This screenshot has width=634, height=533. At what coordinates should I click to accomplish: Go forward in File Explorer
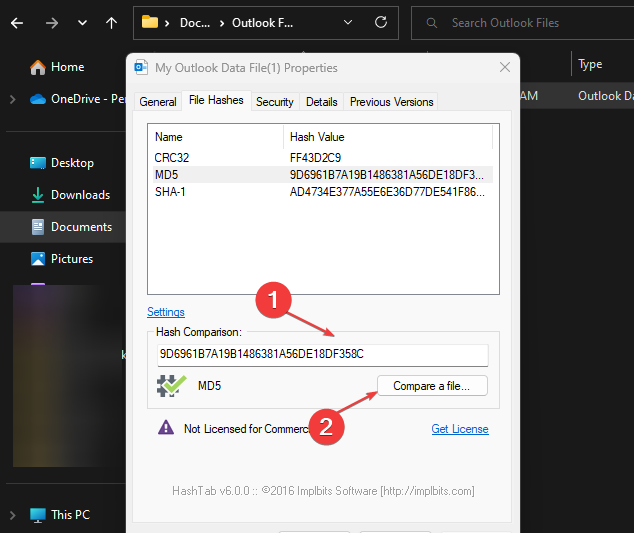pyautogui.click(x=52, y=23)
